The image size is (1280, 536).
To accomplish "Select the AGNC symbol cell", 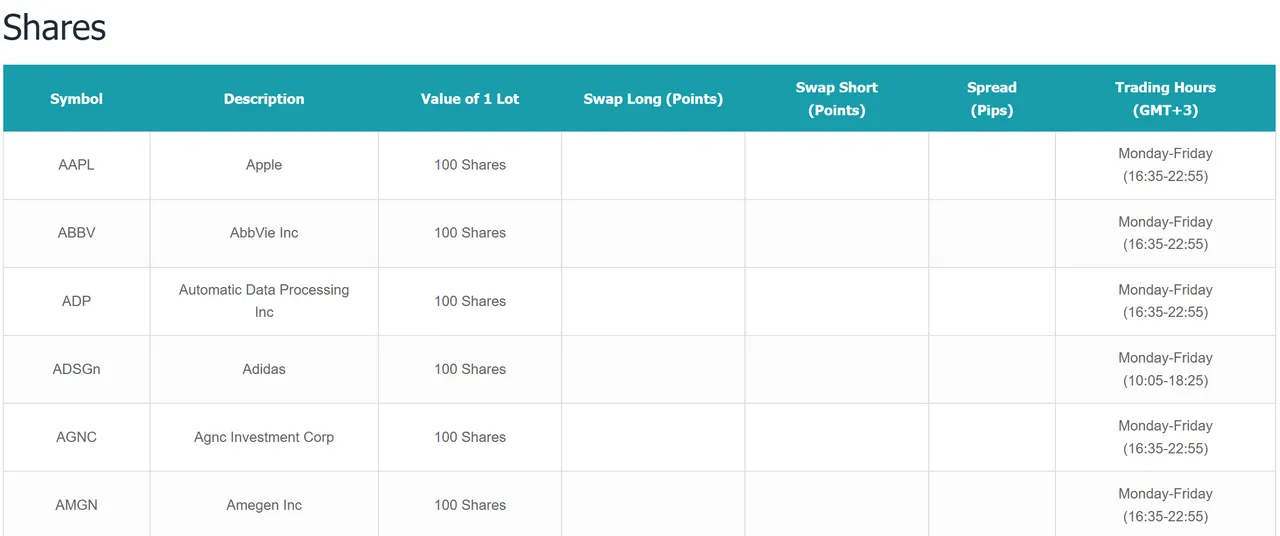I will pyautogui.click(x=76, y=437).
